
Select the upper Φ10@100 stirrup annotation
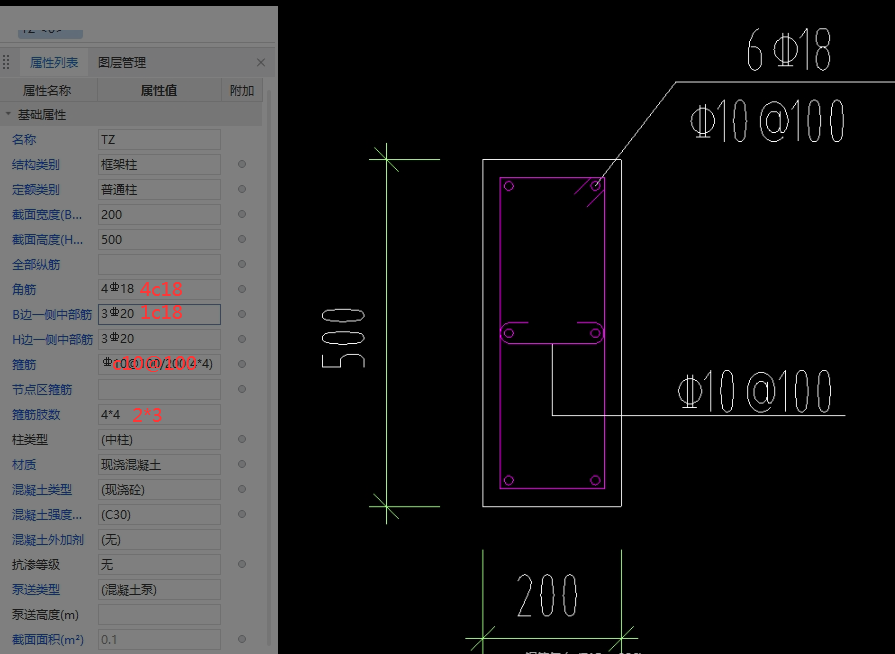767,121
